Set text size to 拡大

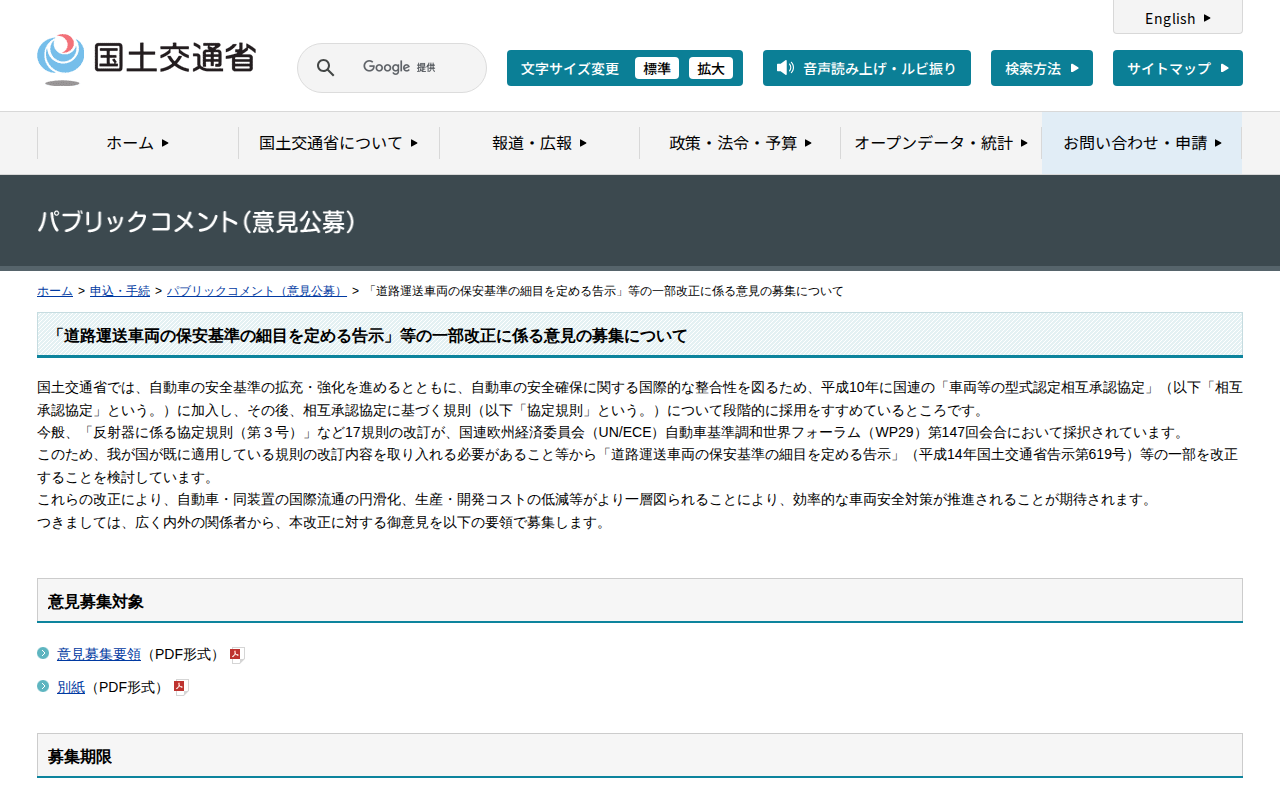pyautogui.click(x=711, y=68)
